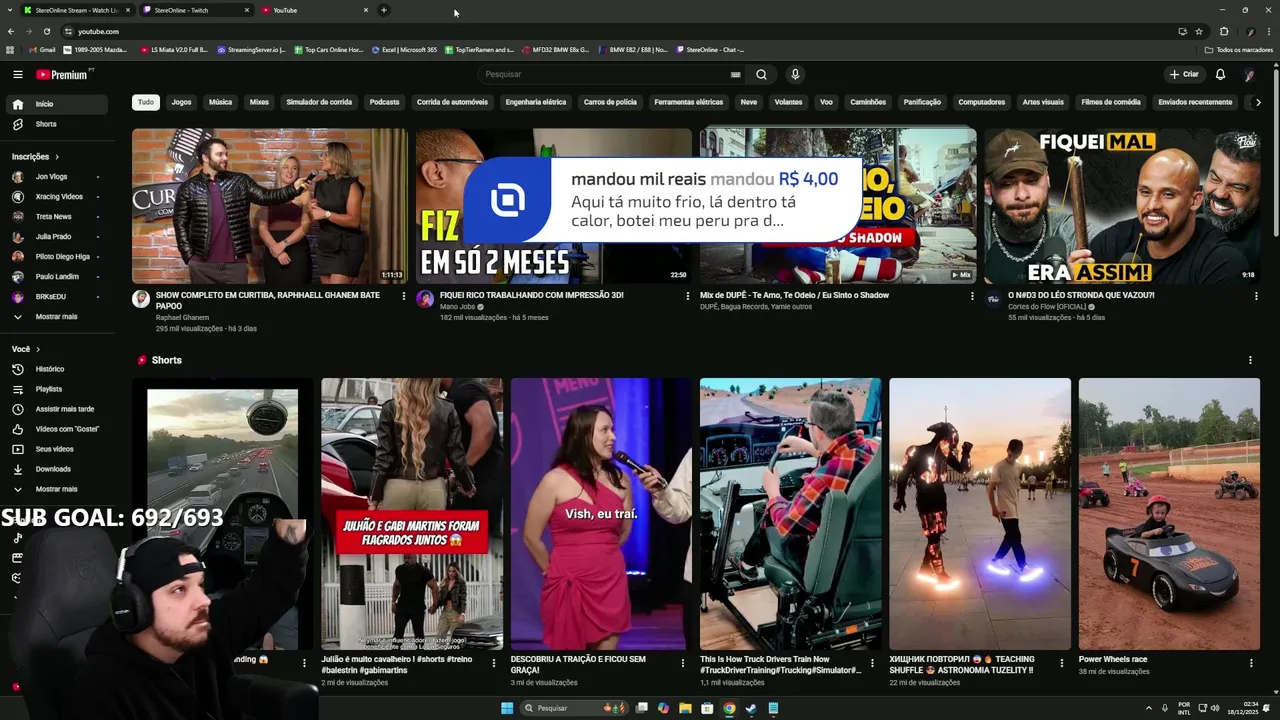Screen dimensions: 1280x720
Task: Play the Power Wheels race Short thumbnail
Action: tap(1169, 514)
